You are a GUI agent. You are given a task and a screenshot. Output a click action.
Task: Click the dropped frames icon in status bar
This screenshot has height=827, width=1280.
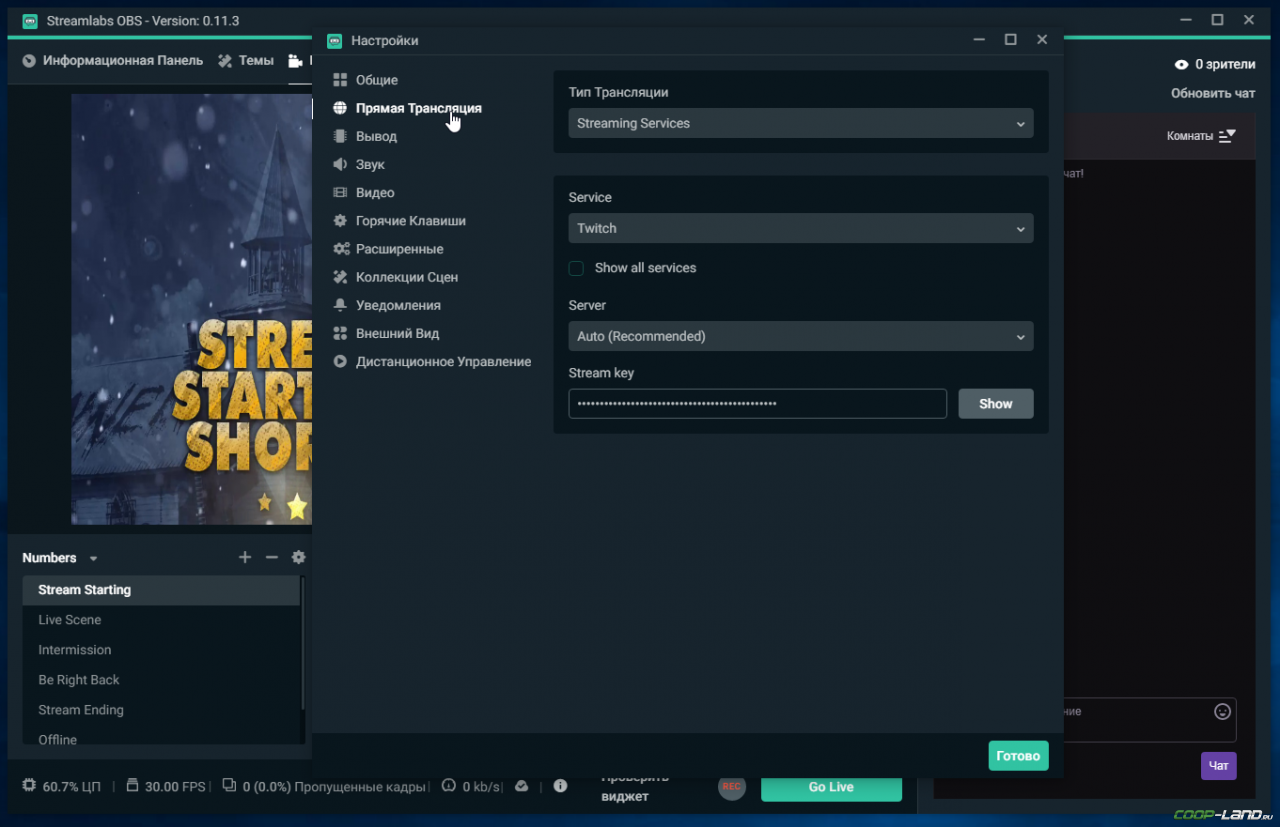[229, 786]
